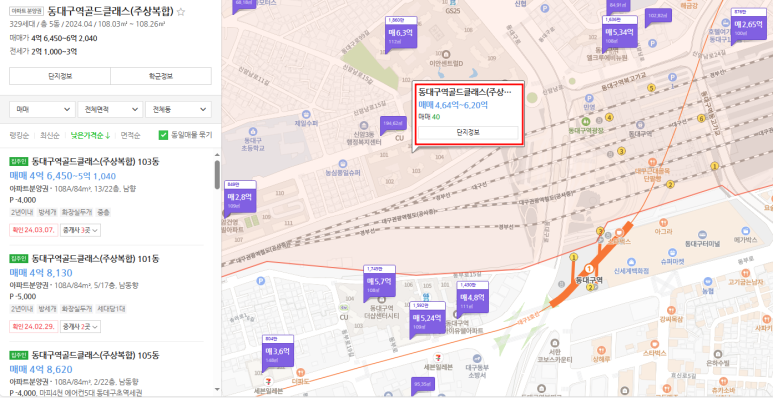Open the 단지정보 tab in left panel

click(60, 76)
